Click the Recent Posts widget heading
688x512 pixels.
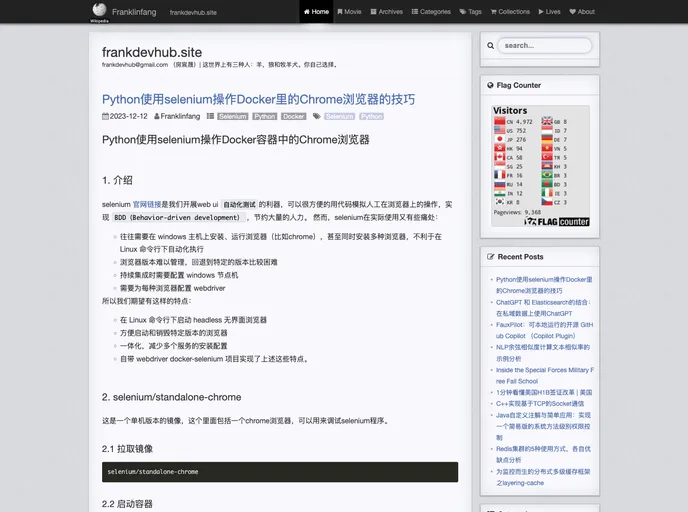[x=520, y=257]
